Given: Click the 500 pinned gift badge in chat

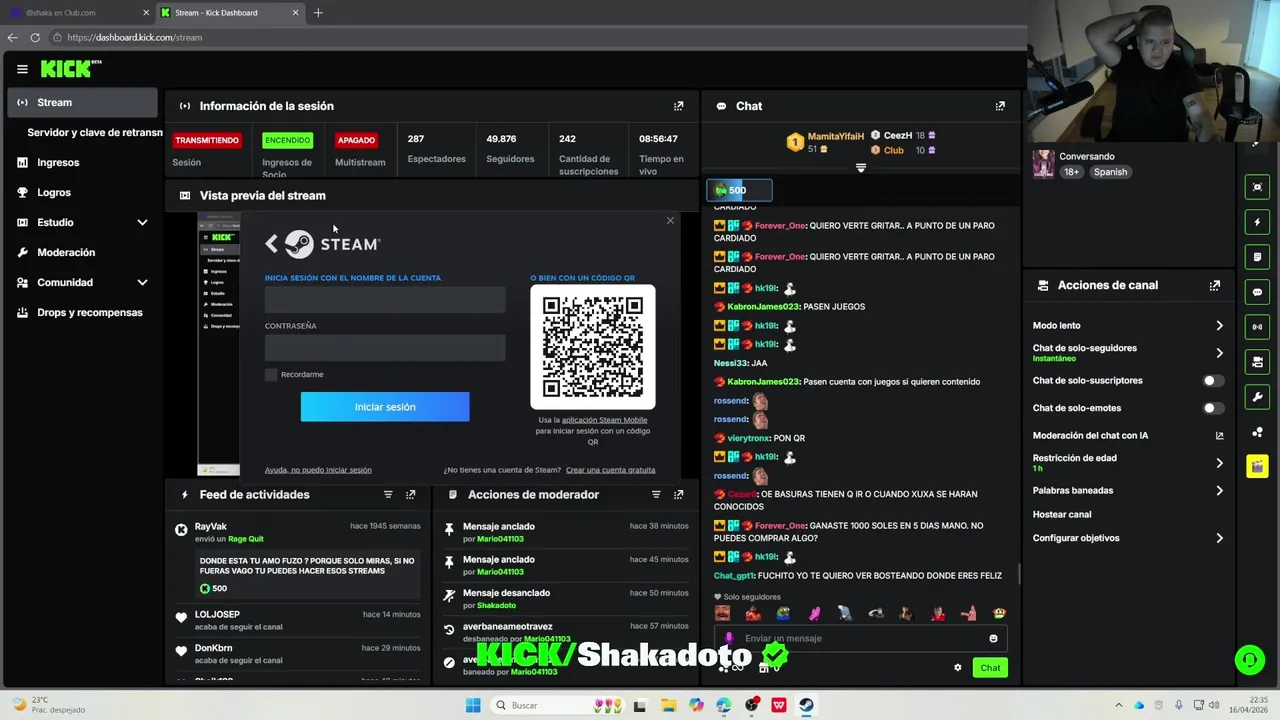Looking at the screenshot, I should pyautogui.click(x=739, y=190).
